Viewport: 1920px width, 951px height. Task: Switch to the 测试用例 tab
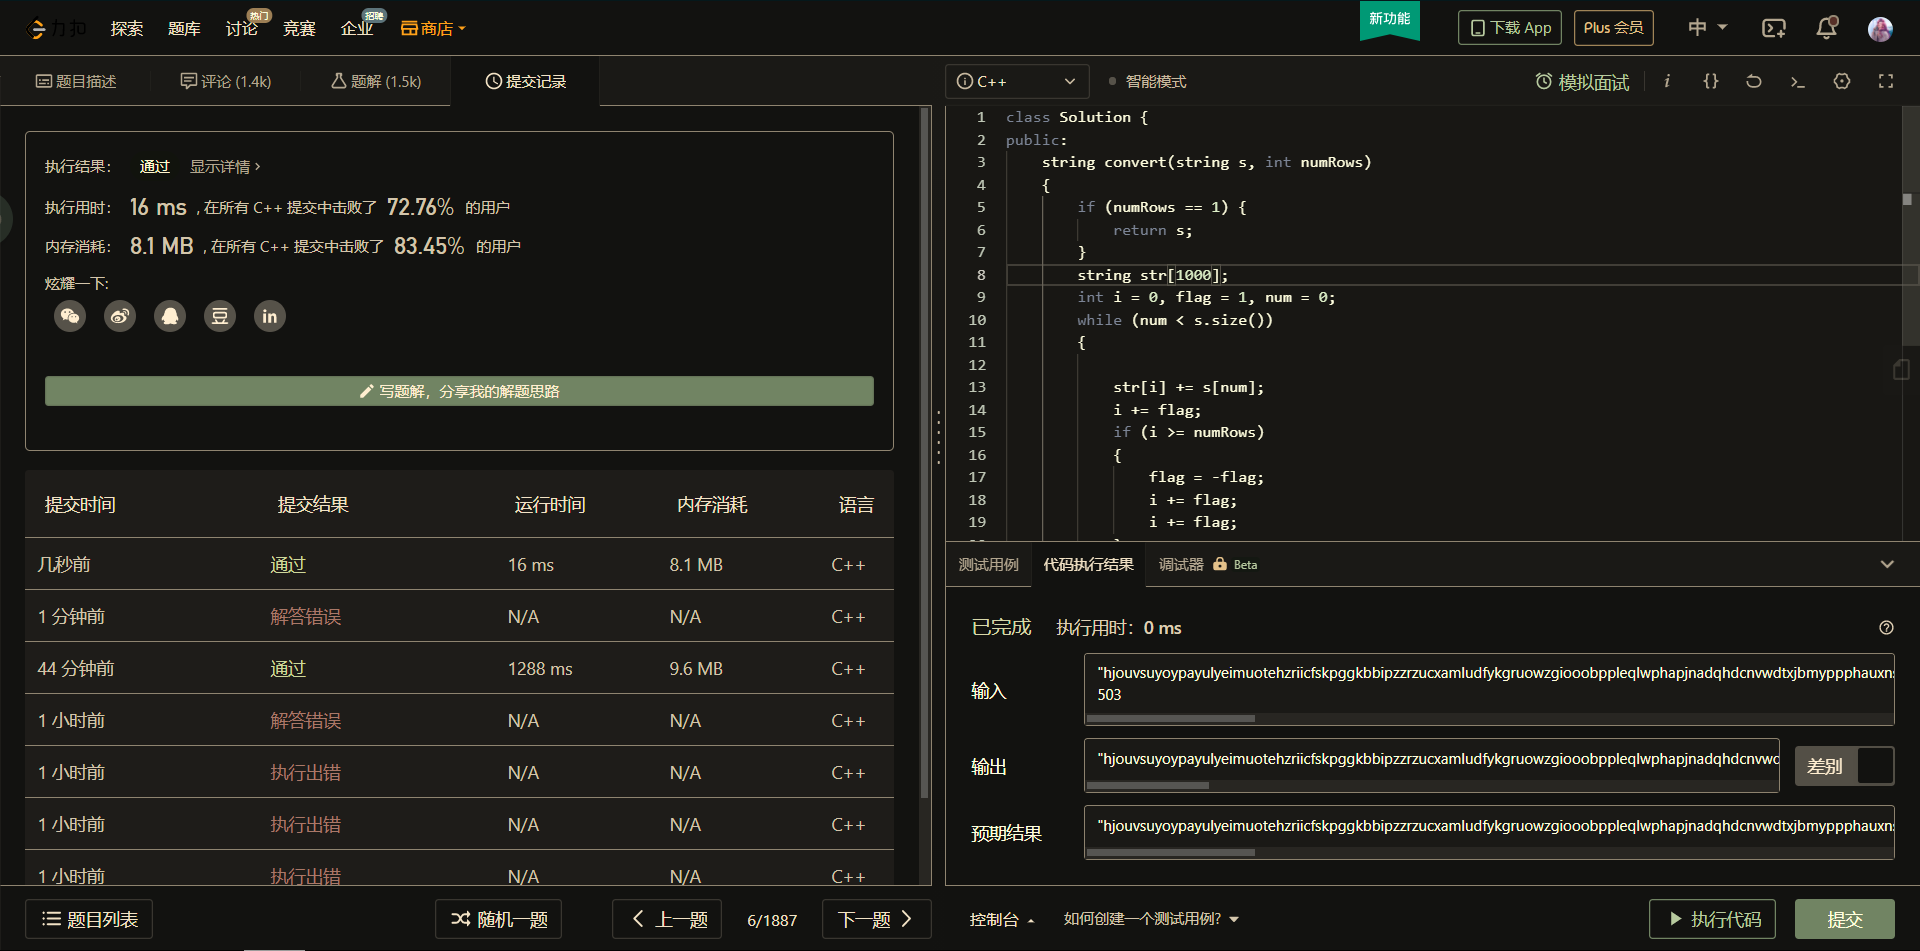[x=988, y=564]
